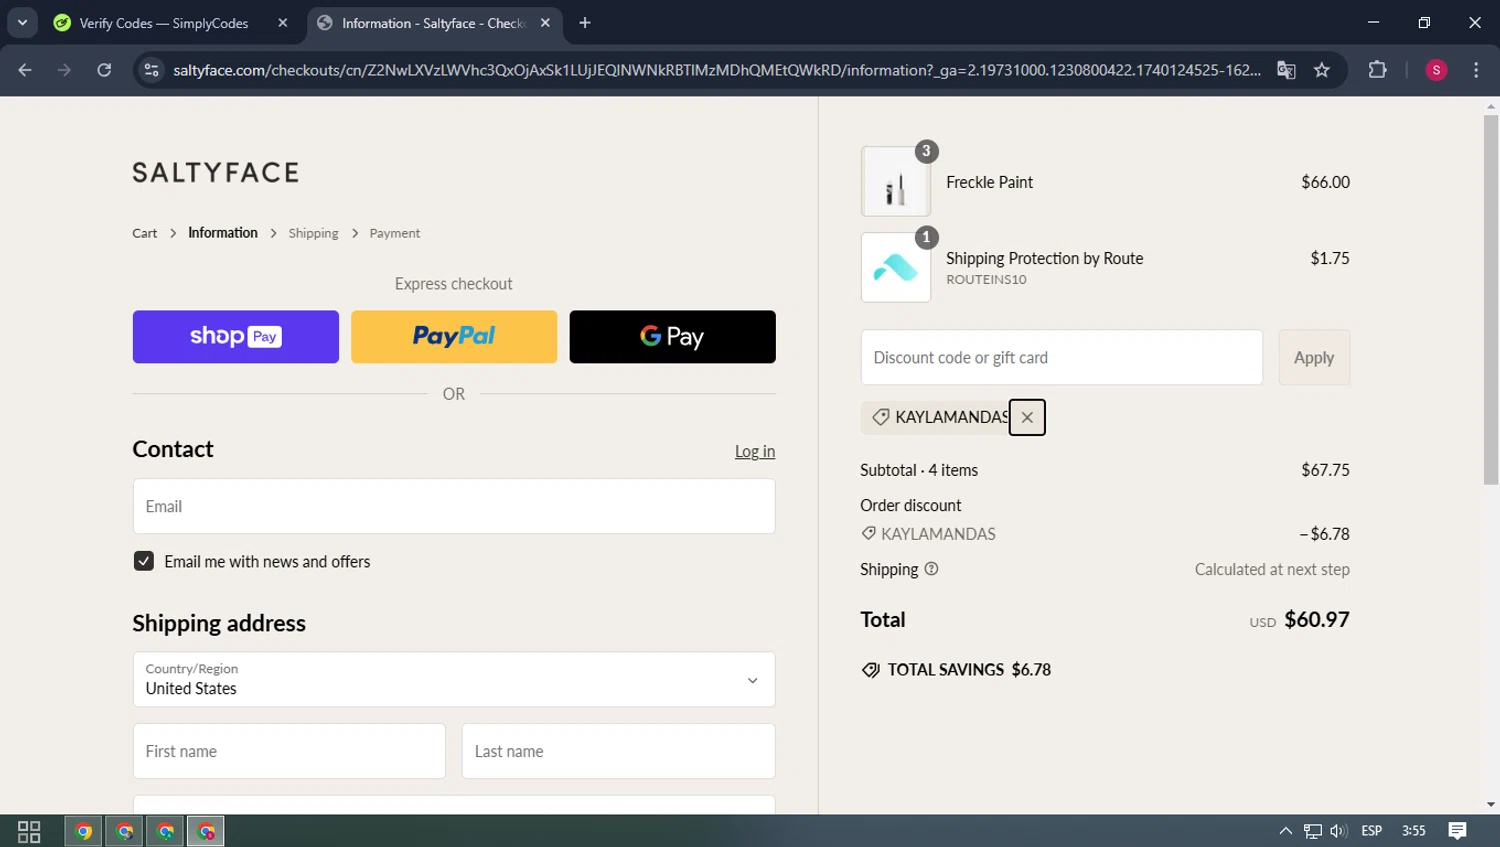The width and height of the screenshot is (1500, 847).
Task: Click the translate page icon
Action: (x=1286, y=70)
